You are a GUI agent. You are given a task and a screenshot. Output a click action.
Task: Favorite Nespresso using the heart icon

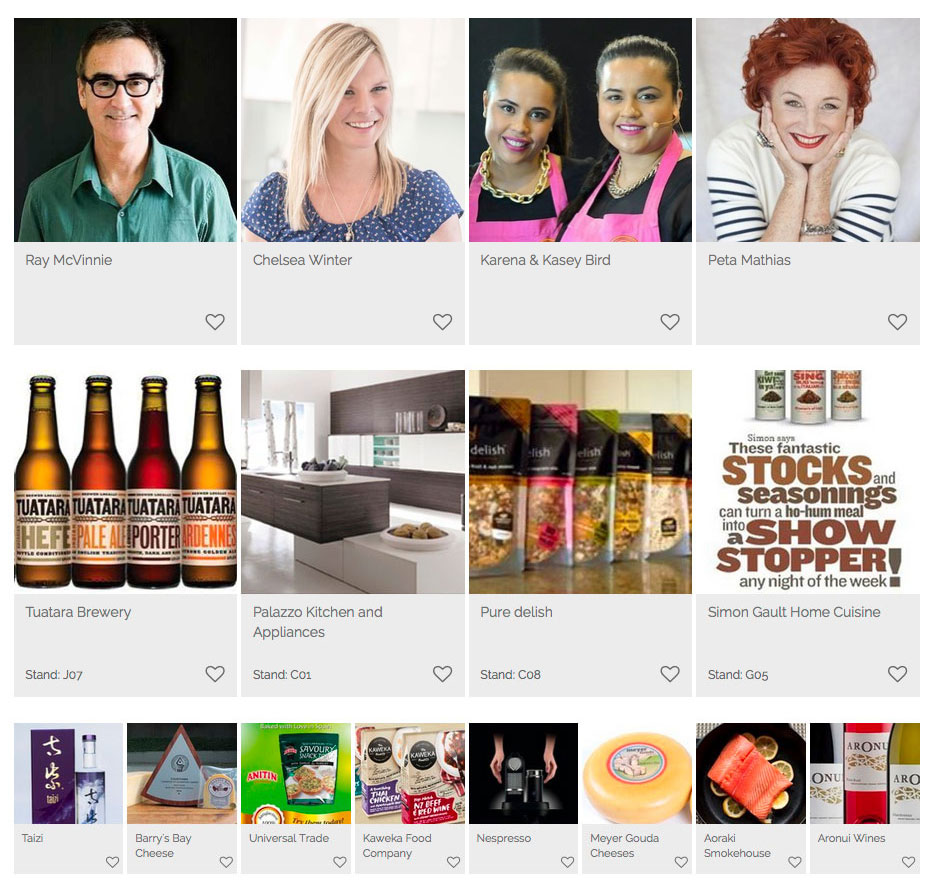coord(567,862)
